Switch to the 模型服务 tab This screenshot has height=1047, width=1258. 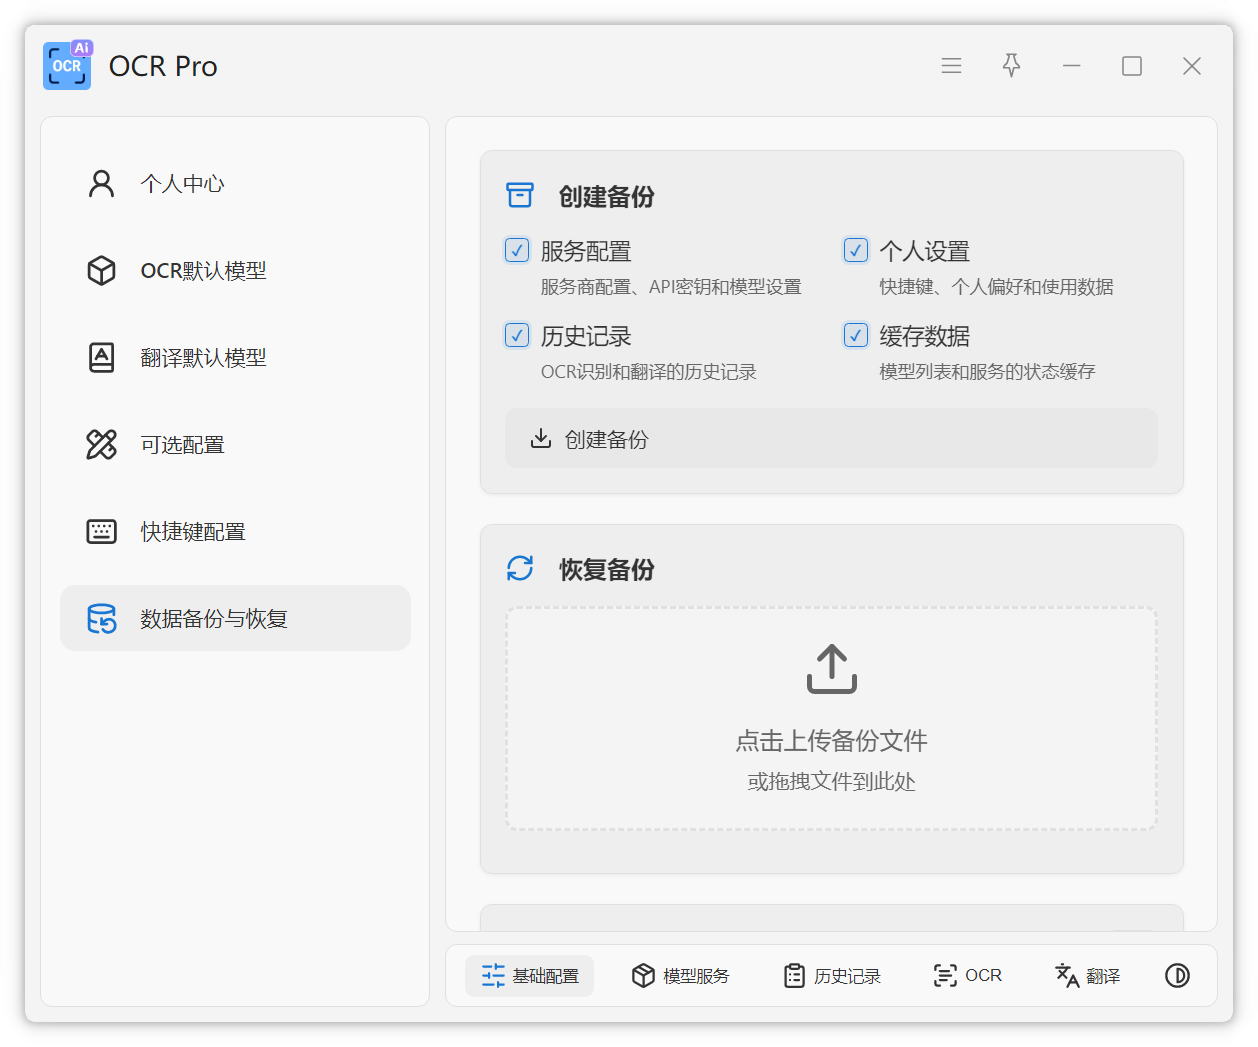681,976
